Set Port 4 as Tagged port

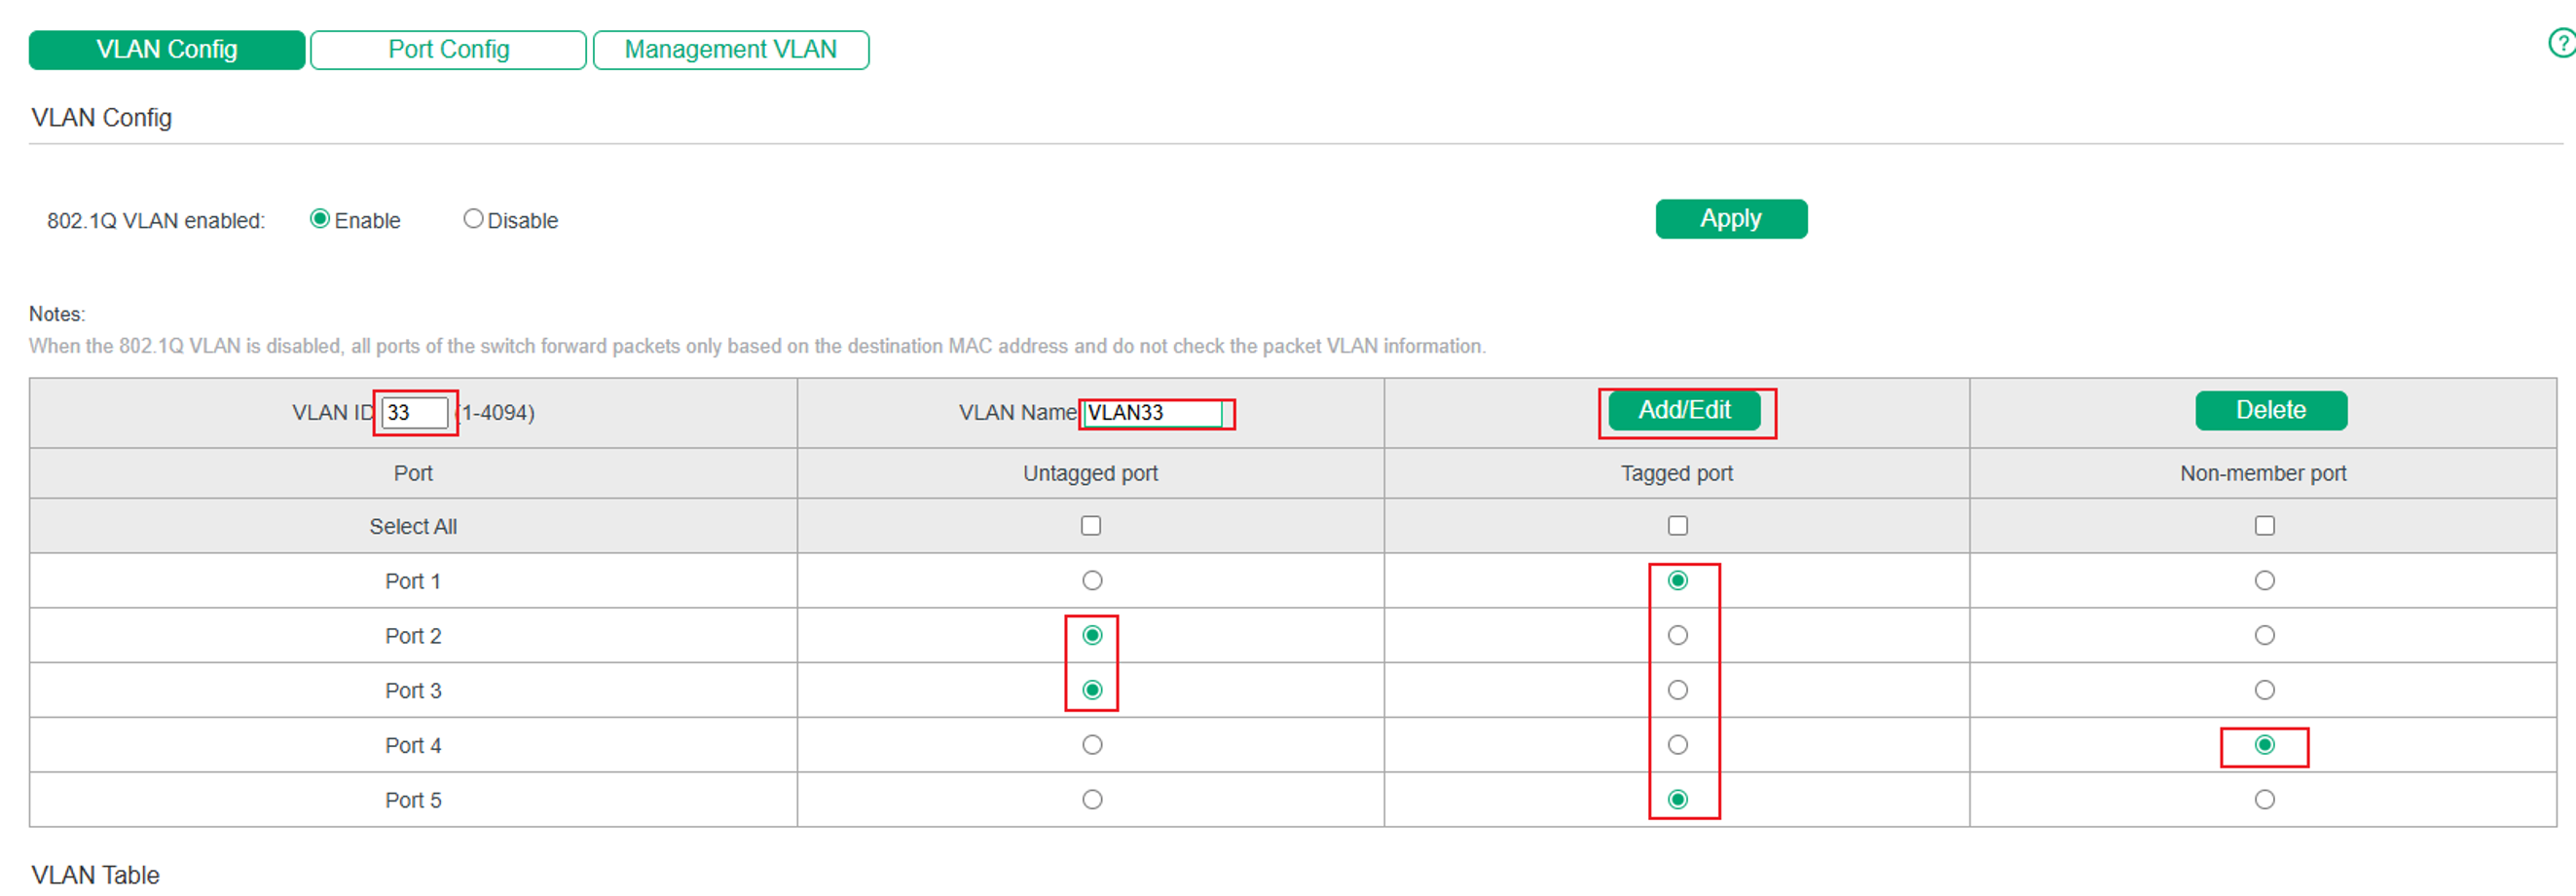click(x=1678, y=745)
